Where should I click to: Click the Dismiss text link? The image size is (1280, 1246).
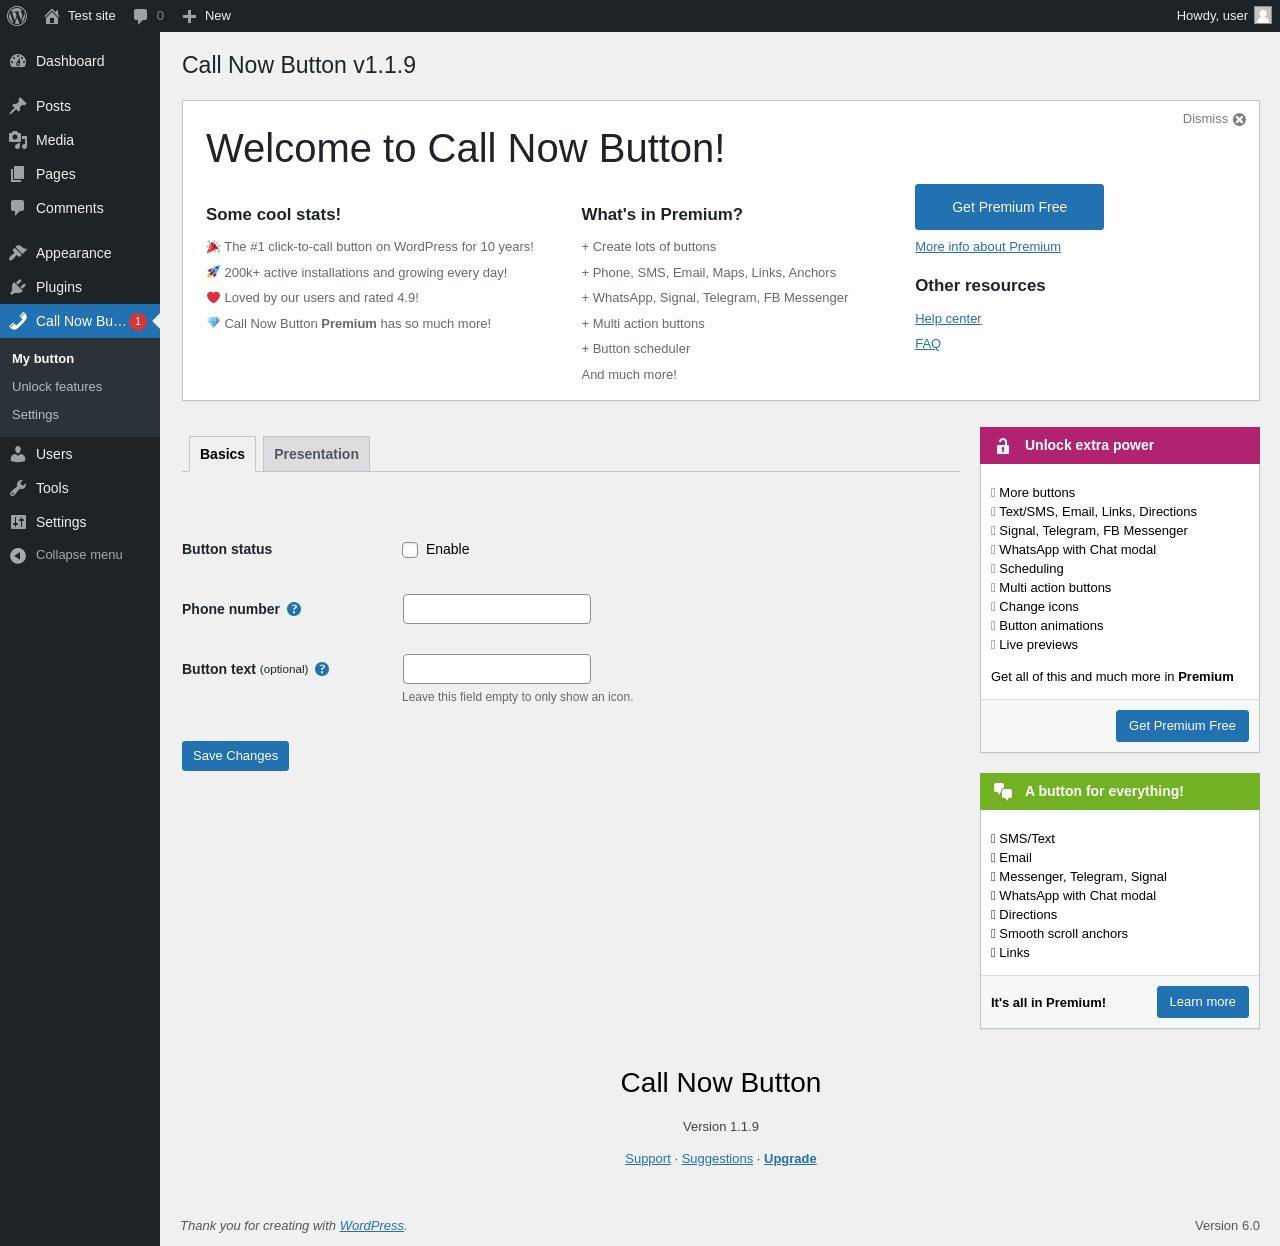[1205, 119]
